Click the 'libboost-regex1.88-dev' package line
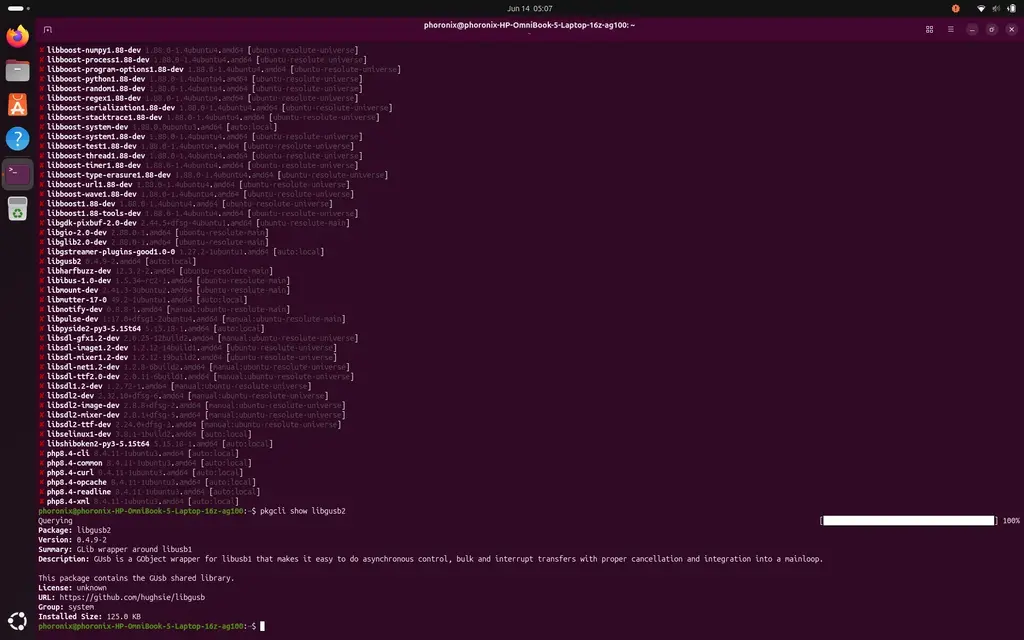The image size is (1024, 640). (x=199, y=98)
